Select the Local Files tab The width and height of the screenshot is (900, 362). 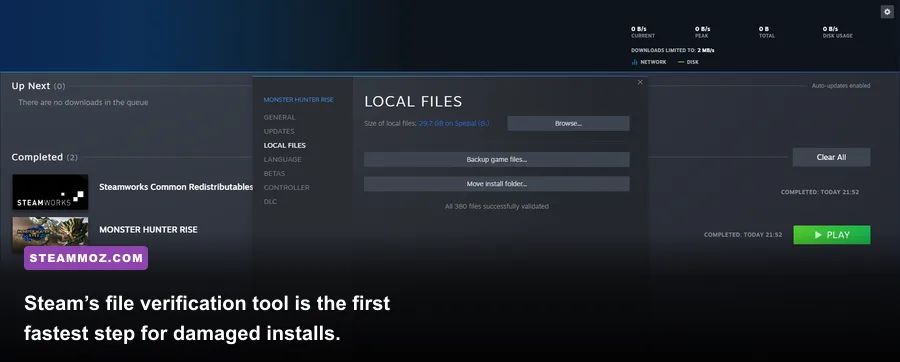click(285, 145)
